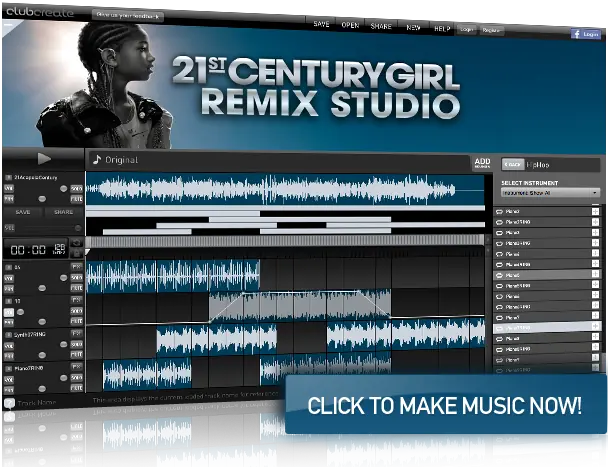Viewport: 608px width, 467px height.
Task: Click the highlighted white VOL button
Action: point(9,312)
